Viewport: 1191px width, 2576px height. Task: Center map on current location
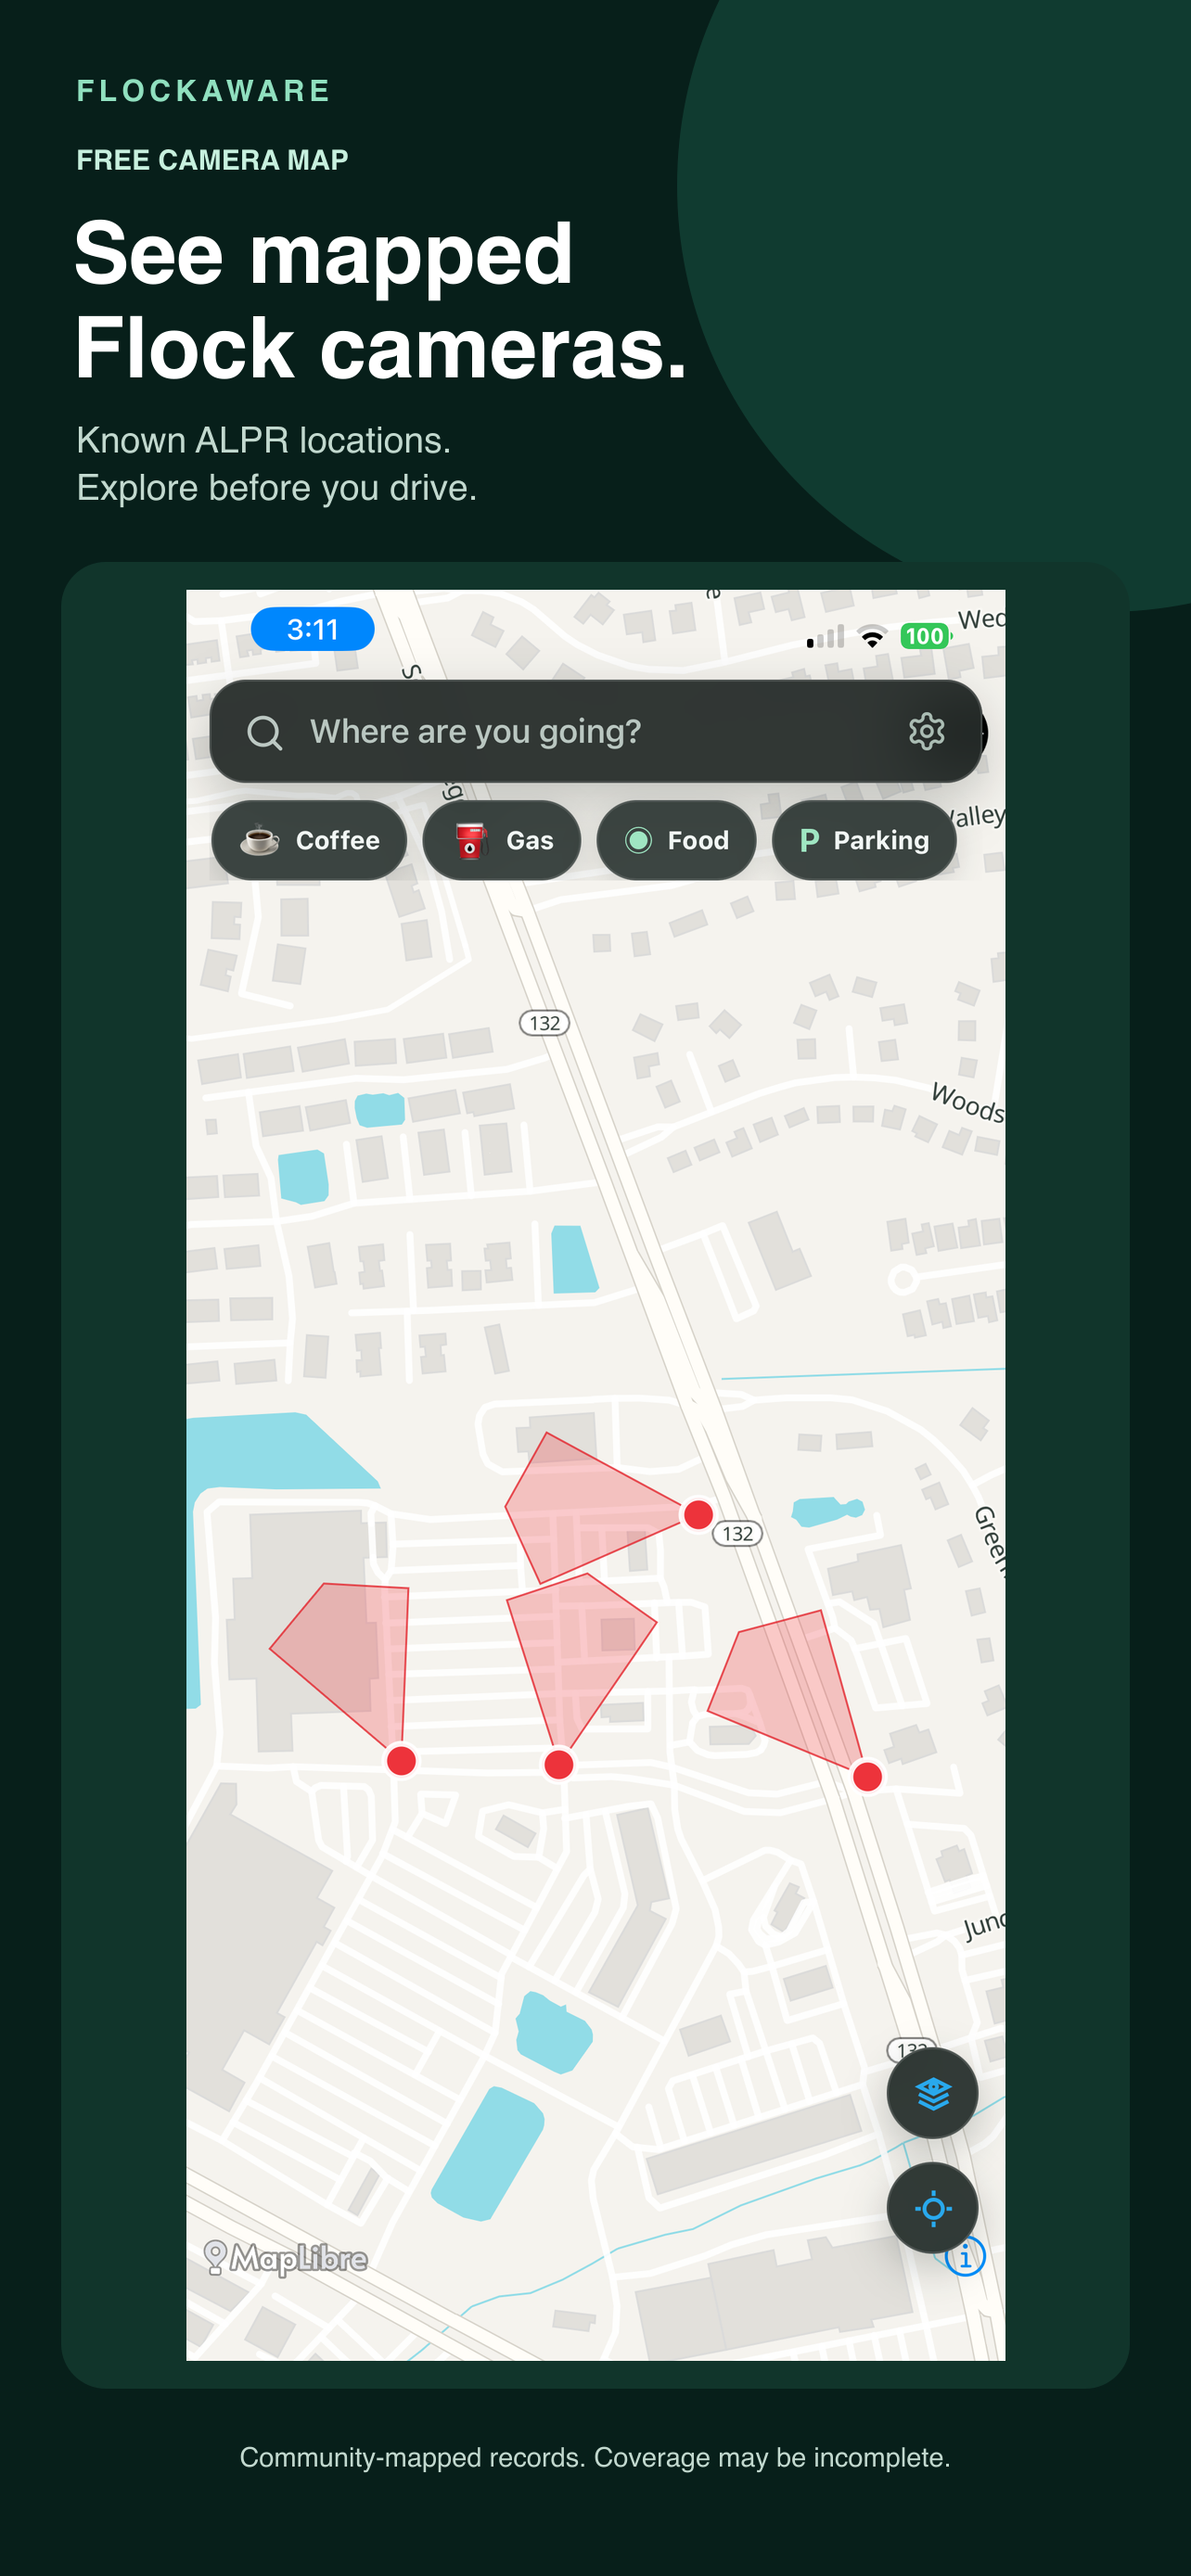click(x=932, y=2208)
